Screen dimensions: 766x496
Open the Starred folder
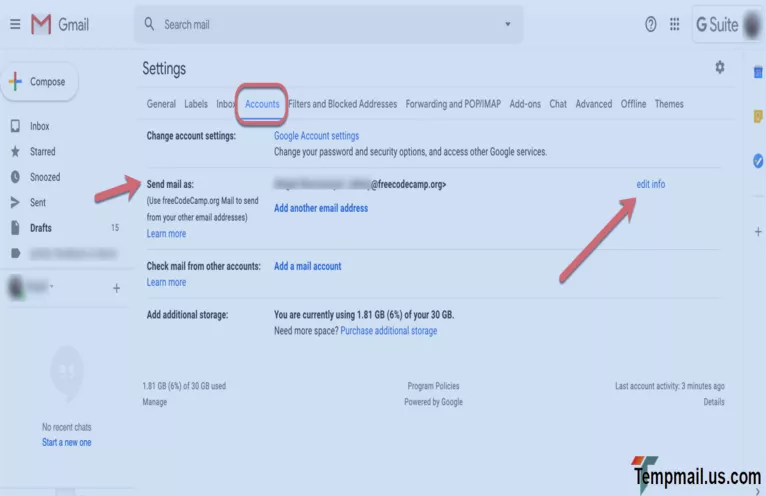coord(42,152)
